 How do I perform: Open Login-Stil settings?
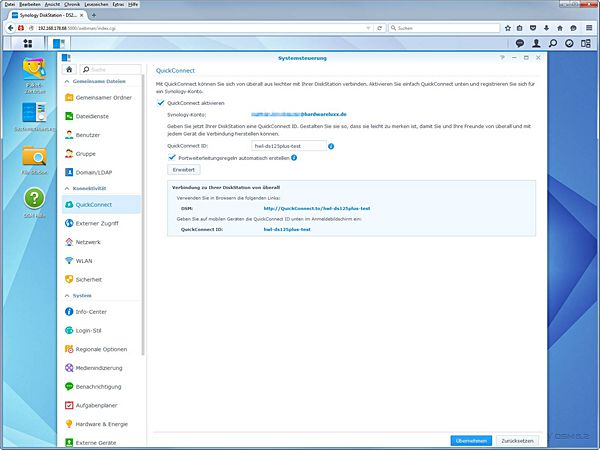(x=101, y=331)
